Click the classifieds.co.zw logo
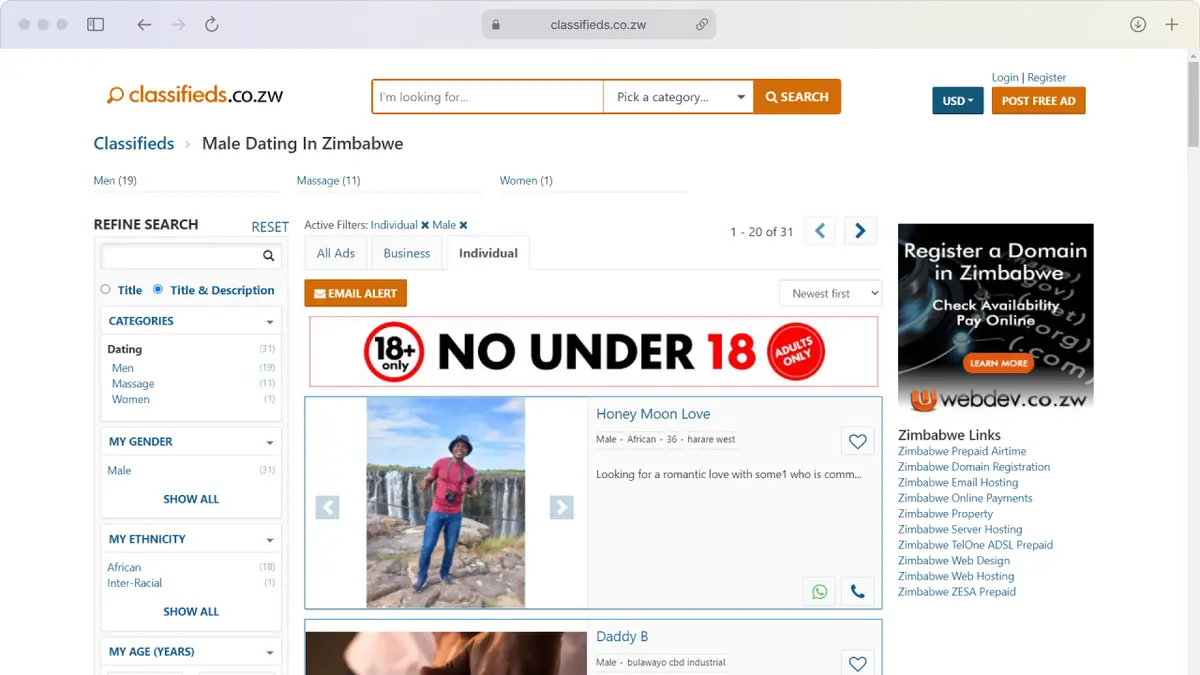1200x675 pixels. 195,95
